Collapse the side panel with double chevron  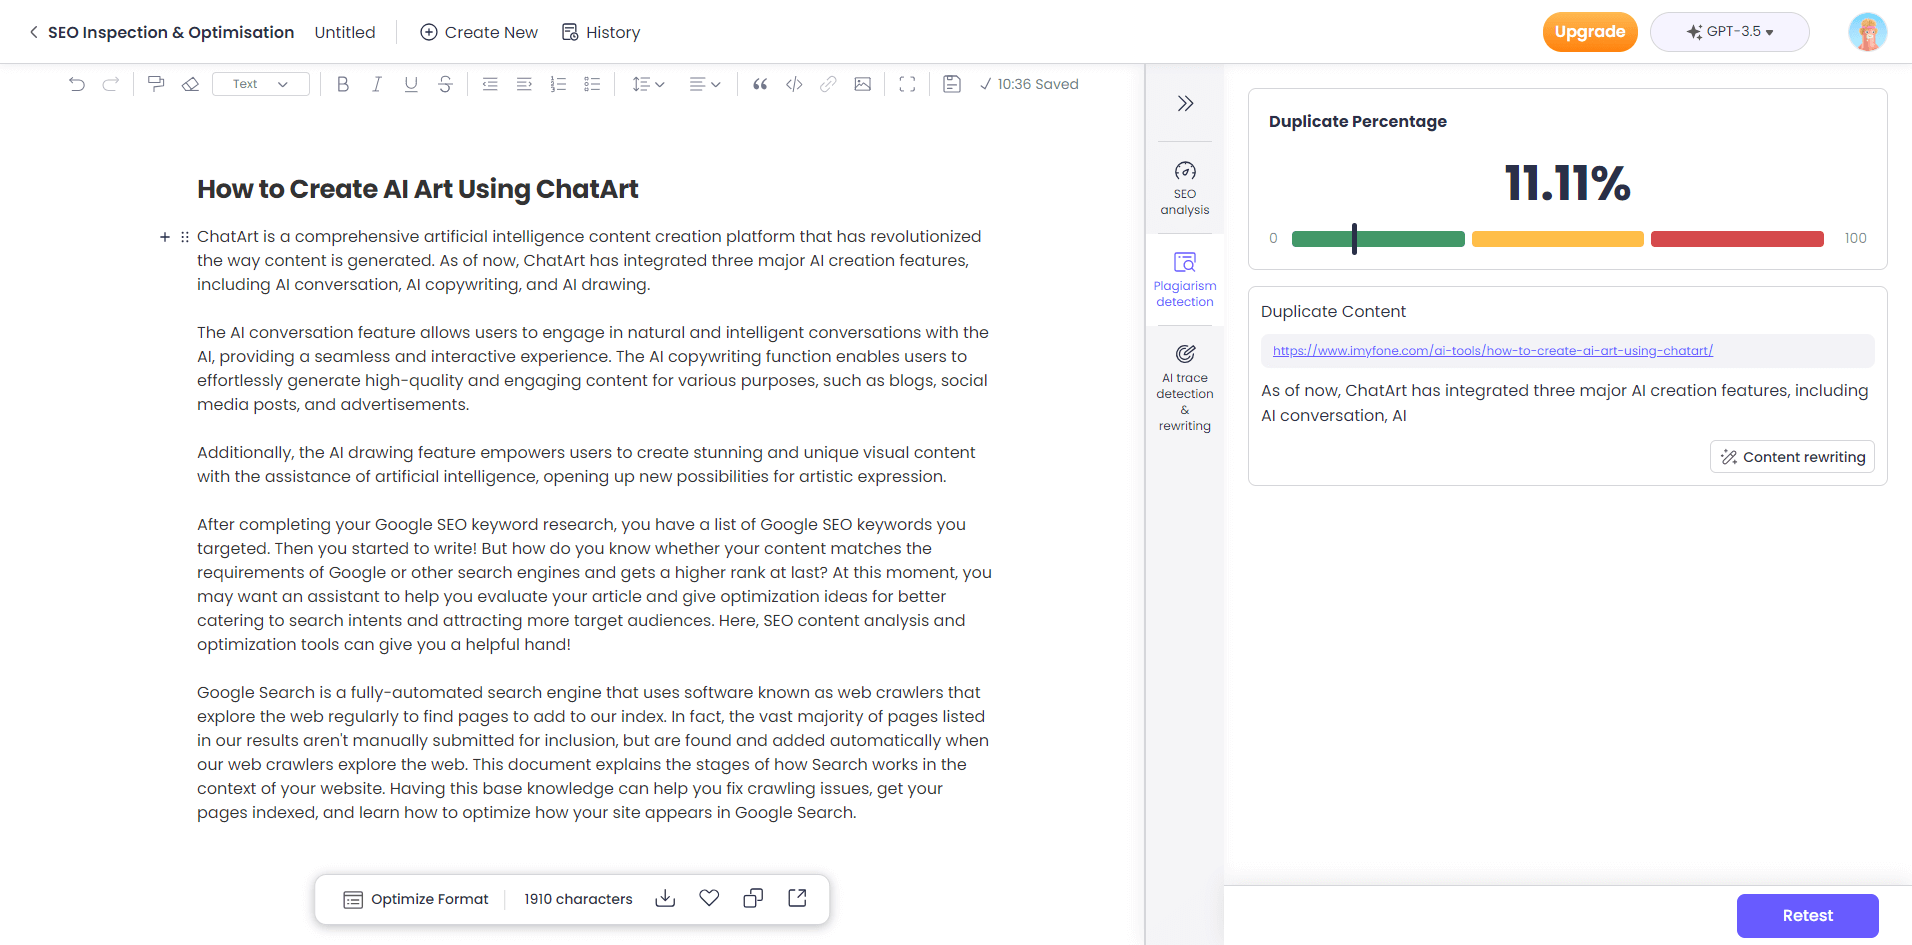point(1185,103)
